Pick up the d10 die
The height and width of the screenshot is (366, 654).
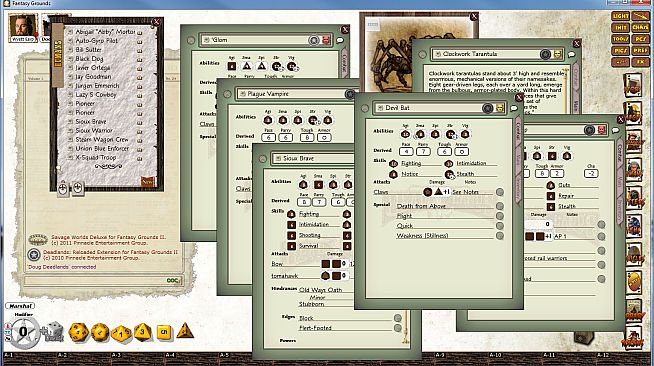pyautogui.click(x=121, y=333)
